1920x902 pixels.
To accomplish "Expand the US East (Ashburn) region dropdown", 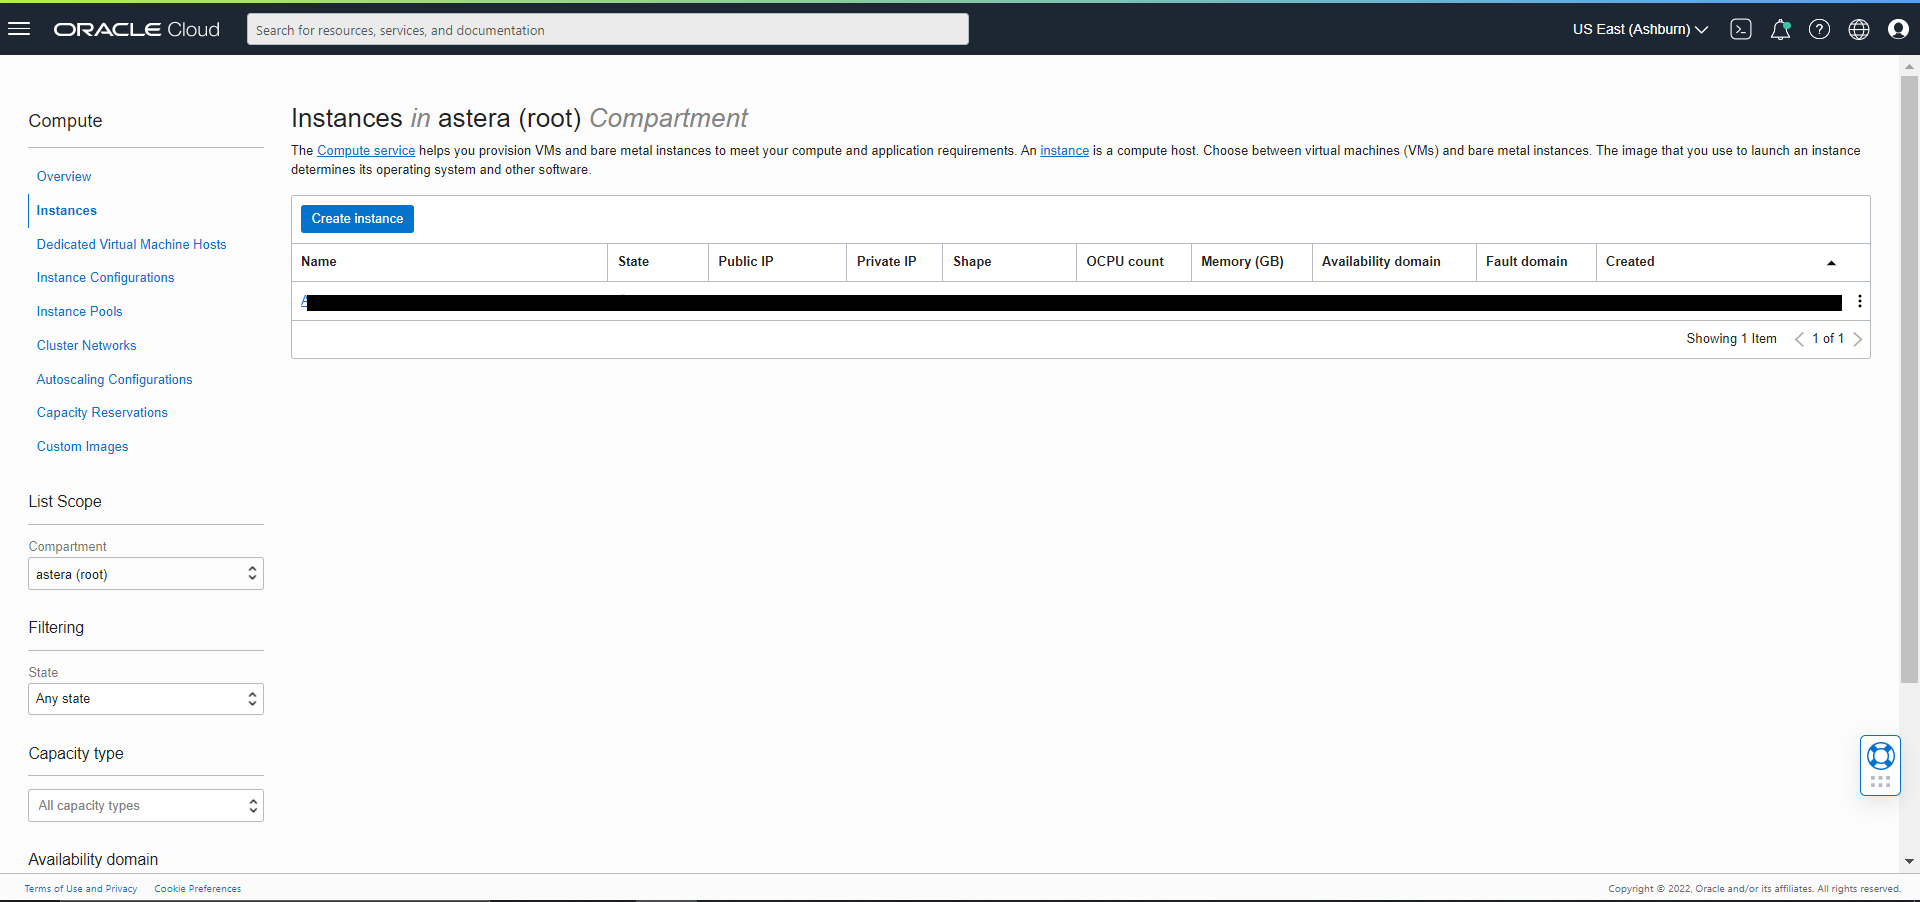I will point(1640,29).
